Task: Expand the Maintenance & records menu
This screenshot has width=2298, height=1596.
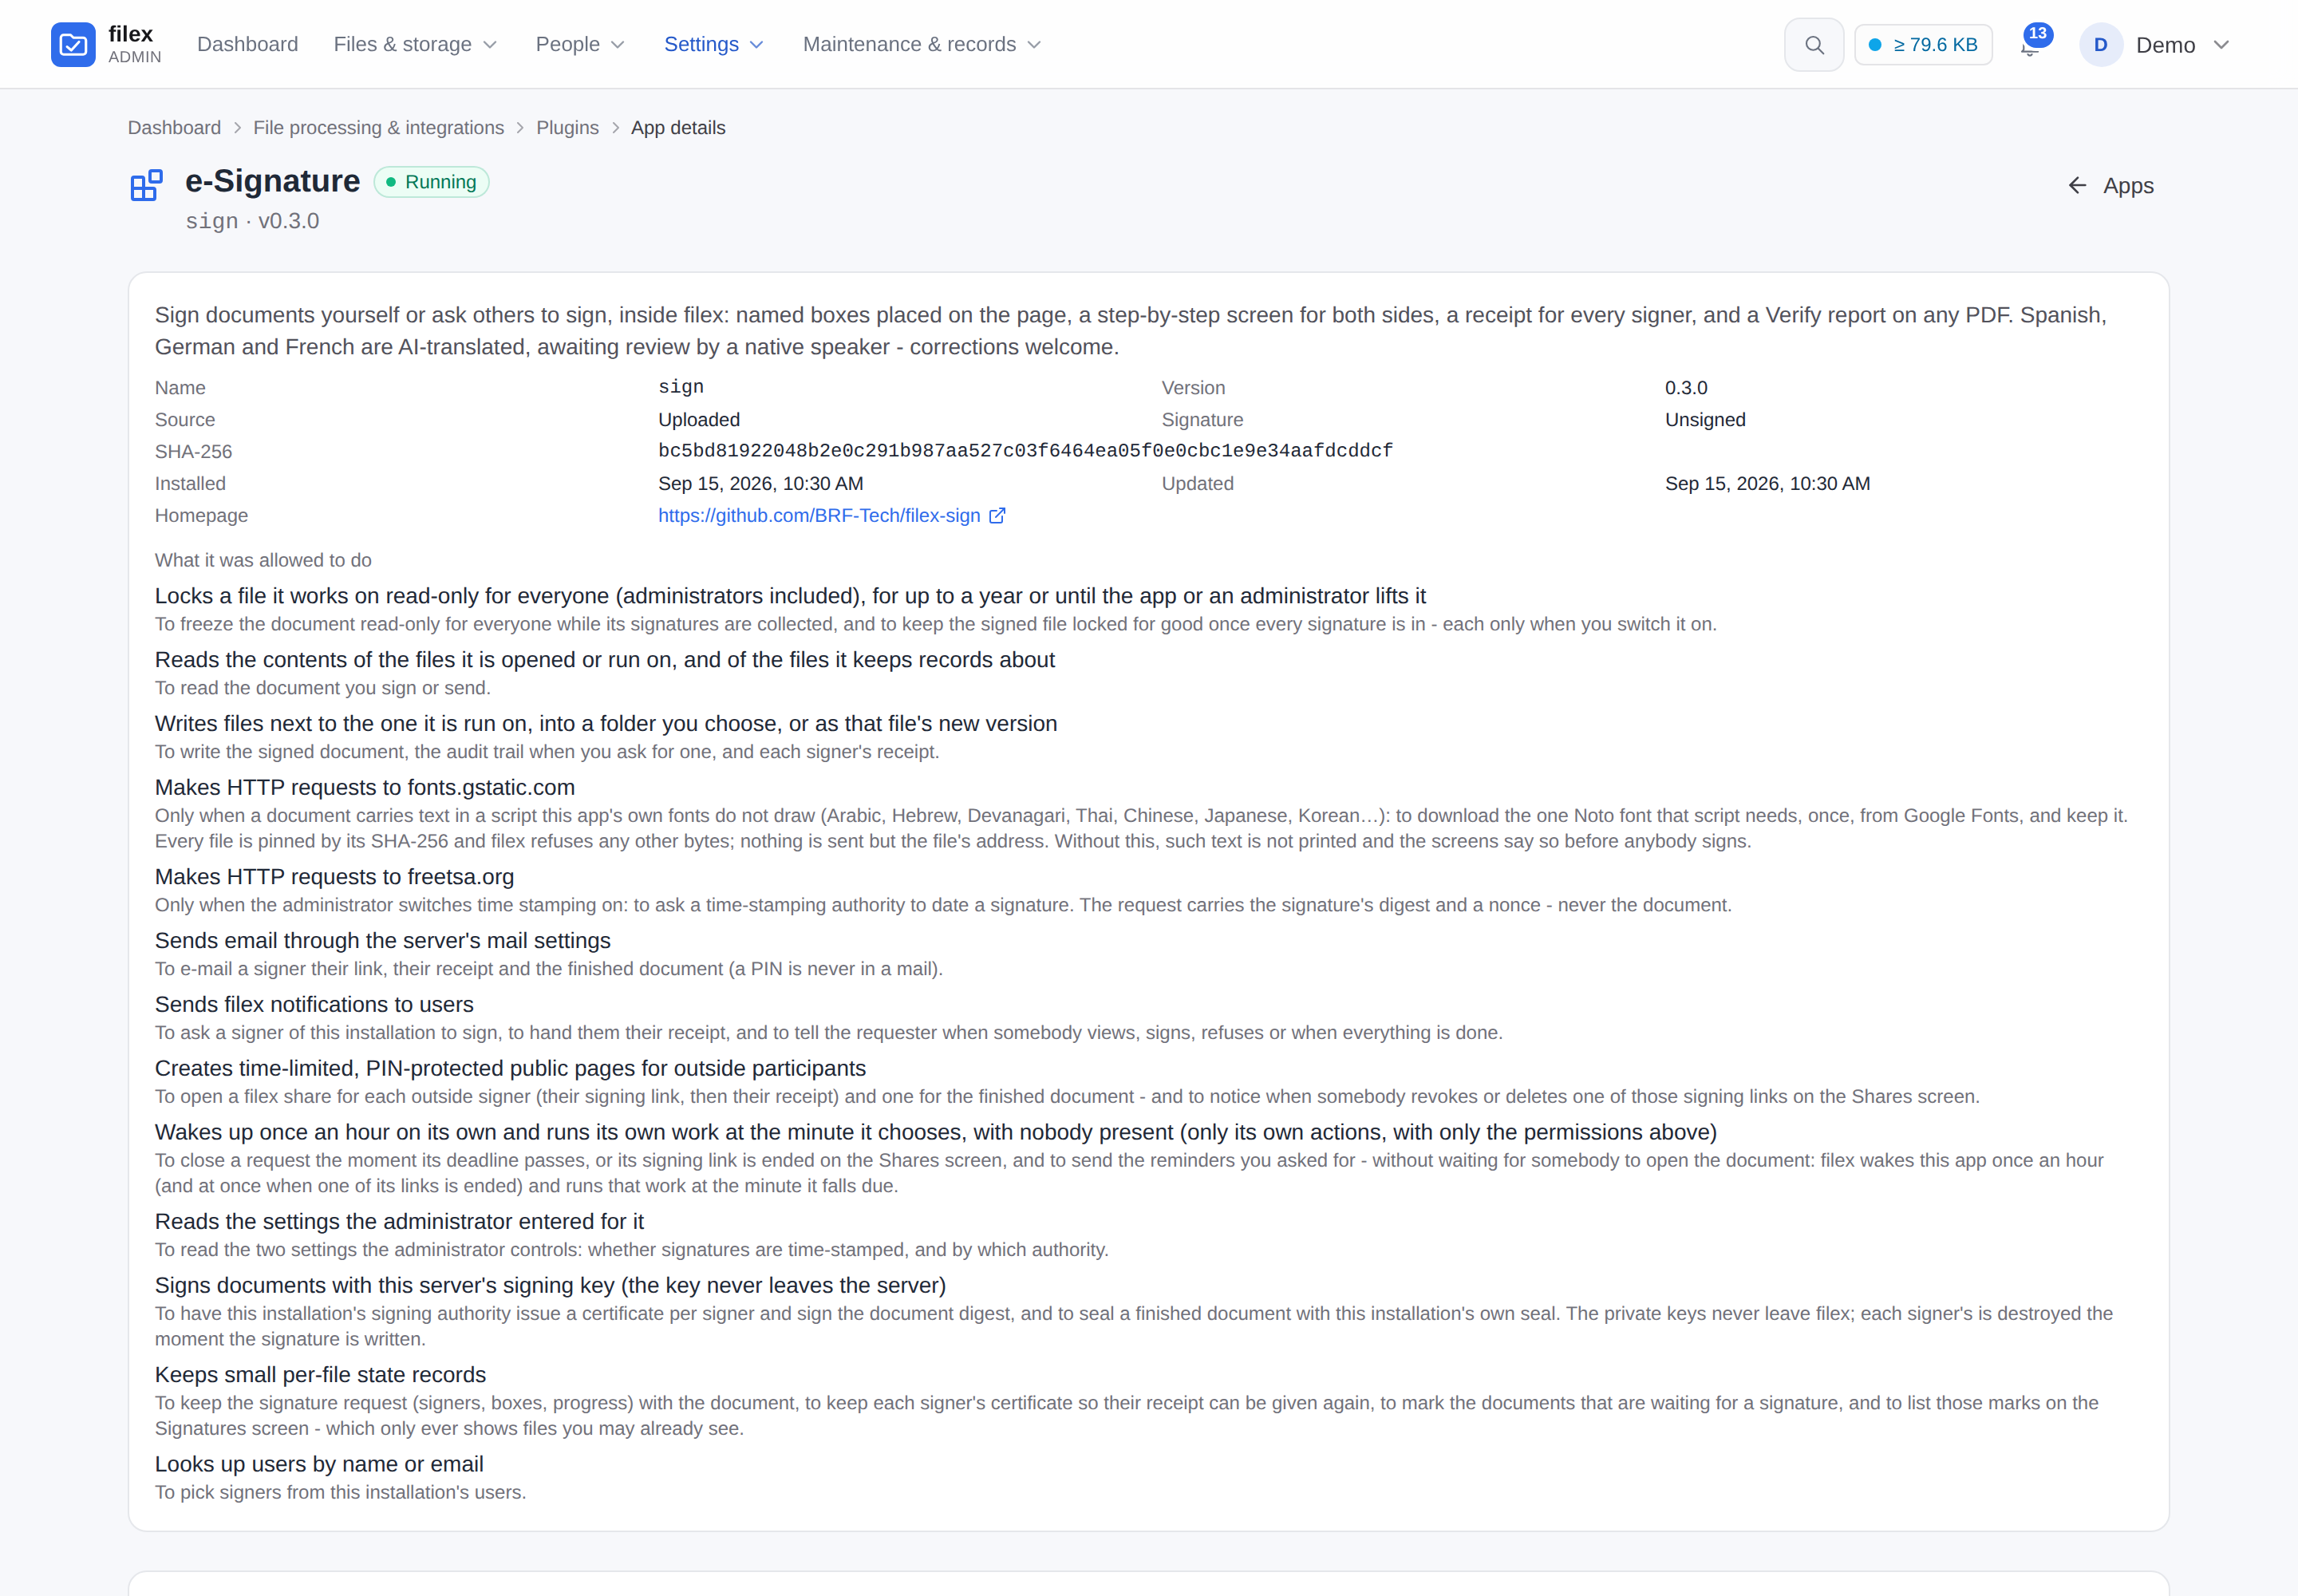Action: [922, 44]
